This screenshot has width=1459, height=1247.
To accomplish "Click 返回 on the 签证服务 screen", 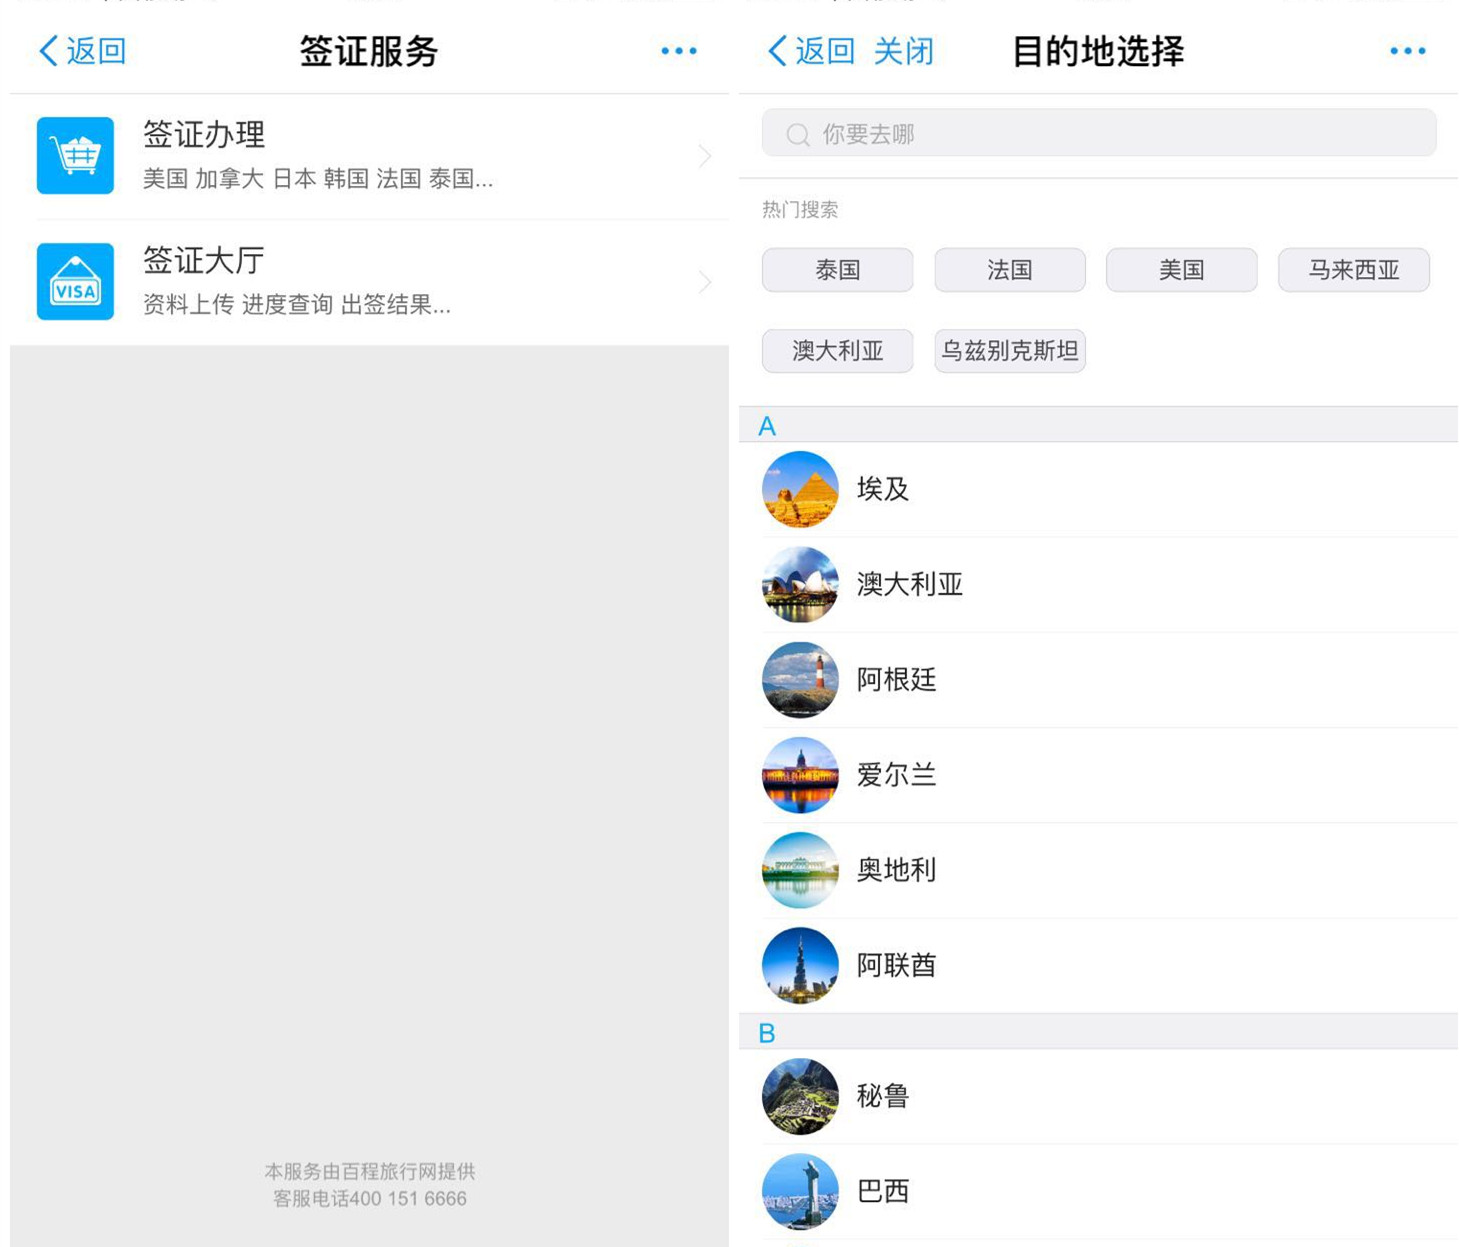I will coord(80,50).
